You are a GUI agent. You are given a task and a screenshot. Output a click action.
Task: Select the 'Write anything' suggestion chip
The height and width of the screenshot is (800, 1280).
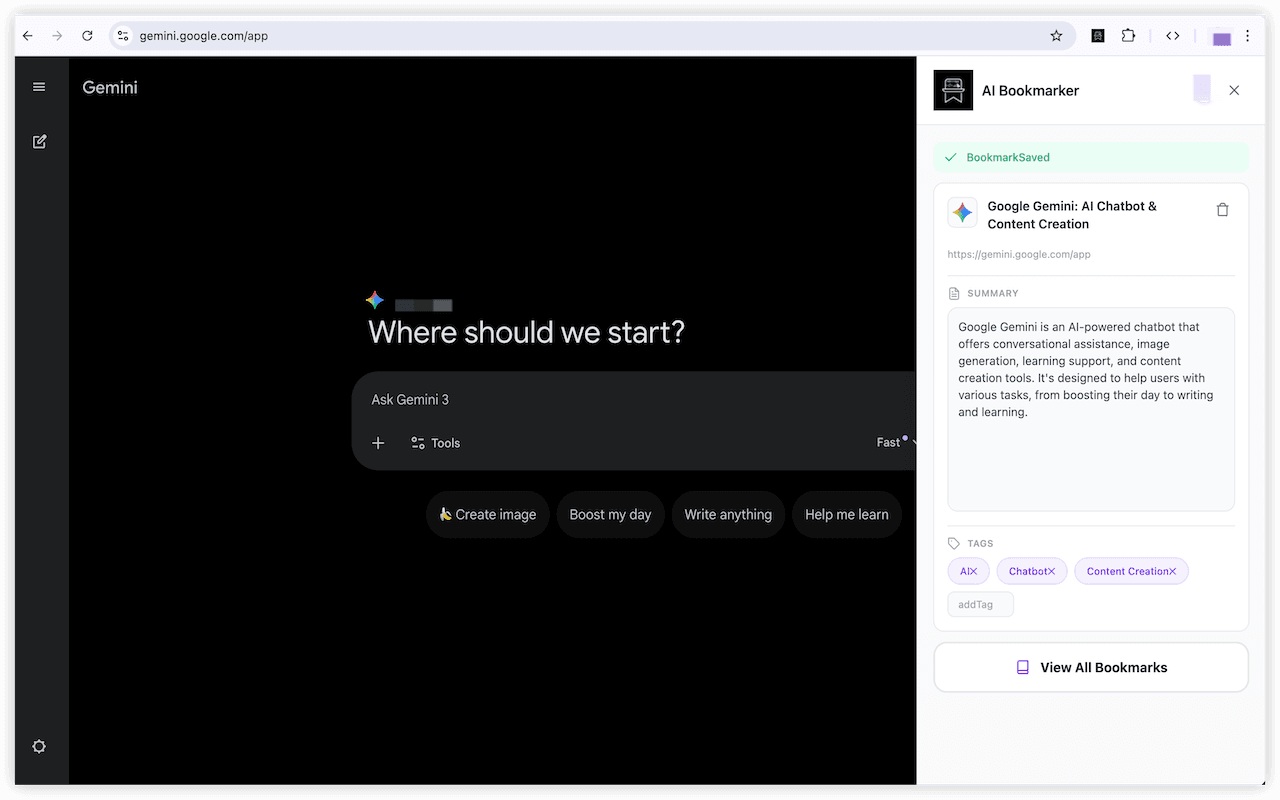click(728, 514)
